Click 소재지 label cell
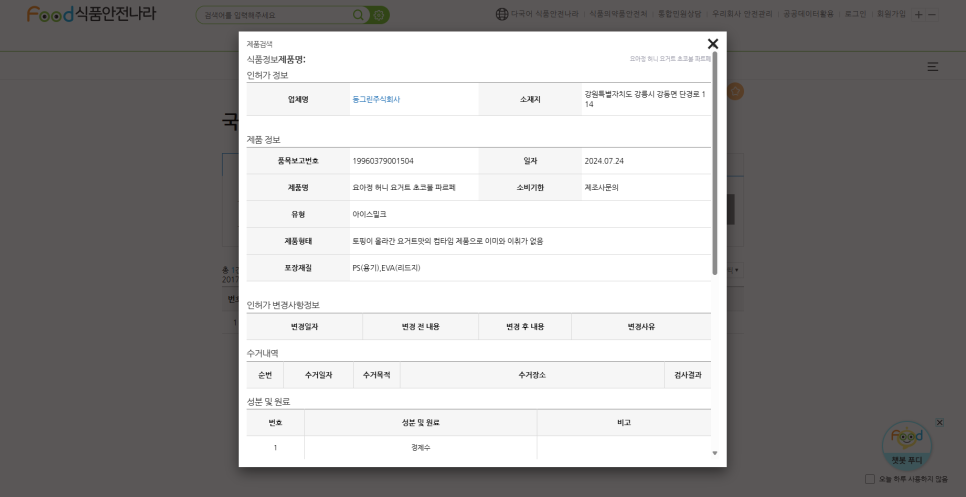Image resolution: width=966 pixels, height=497 pixels. pyautogui.click(x=530, y=99)
